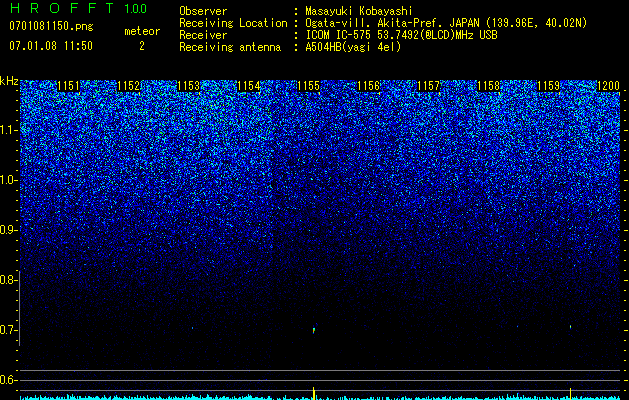Click the 1156 time marker
Image resolution: width=629 pixels, height=400 pixels.
pyautogui.click(x=369, y=86)
